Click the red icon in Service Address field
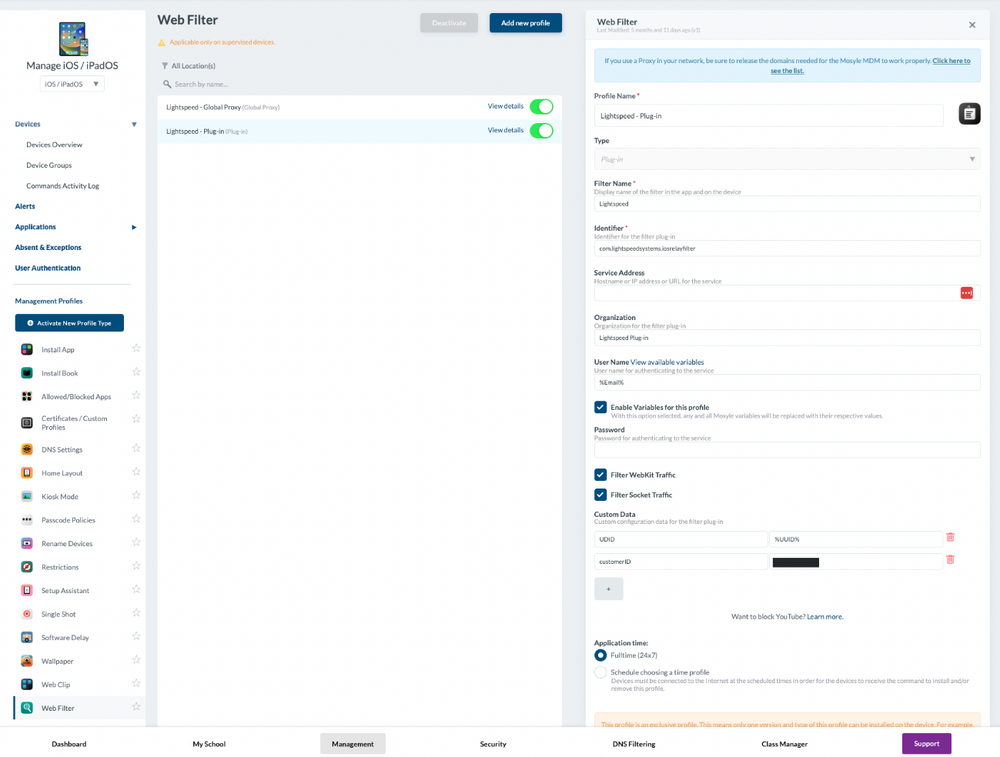 tap(967, 293)
